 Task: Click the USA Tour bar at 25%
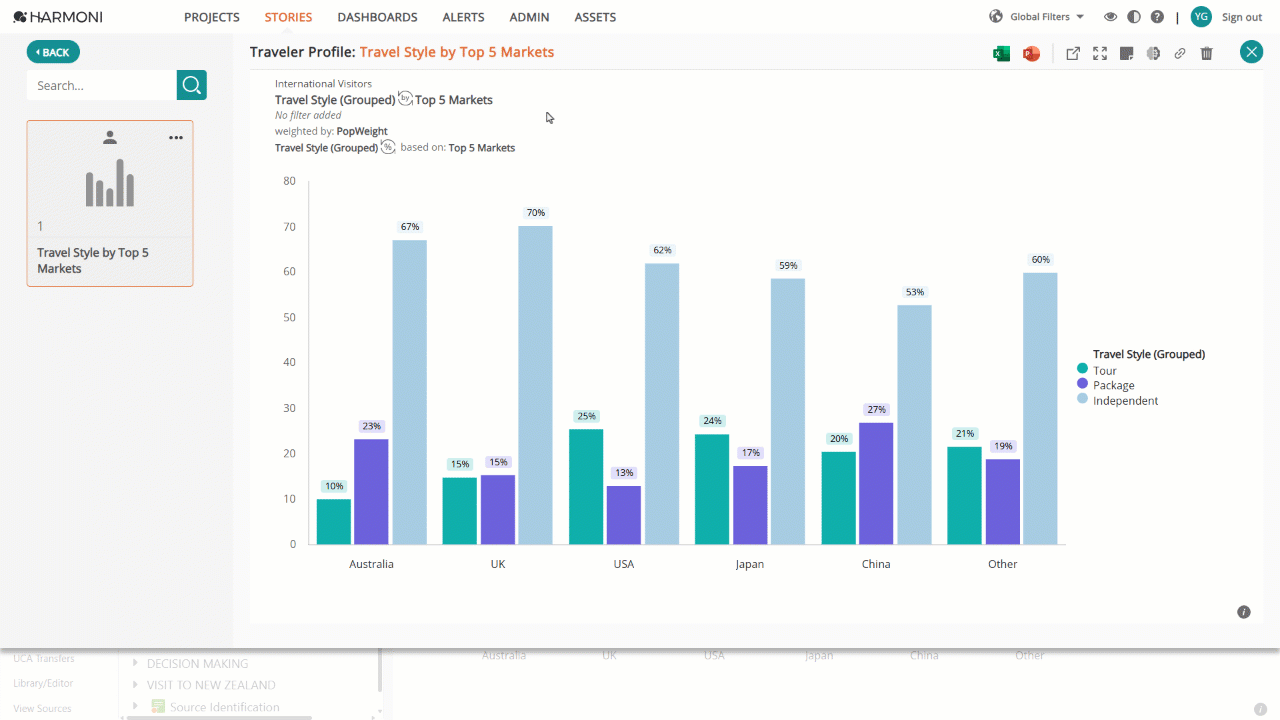pos(586,487)
